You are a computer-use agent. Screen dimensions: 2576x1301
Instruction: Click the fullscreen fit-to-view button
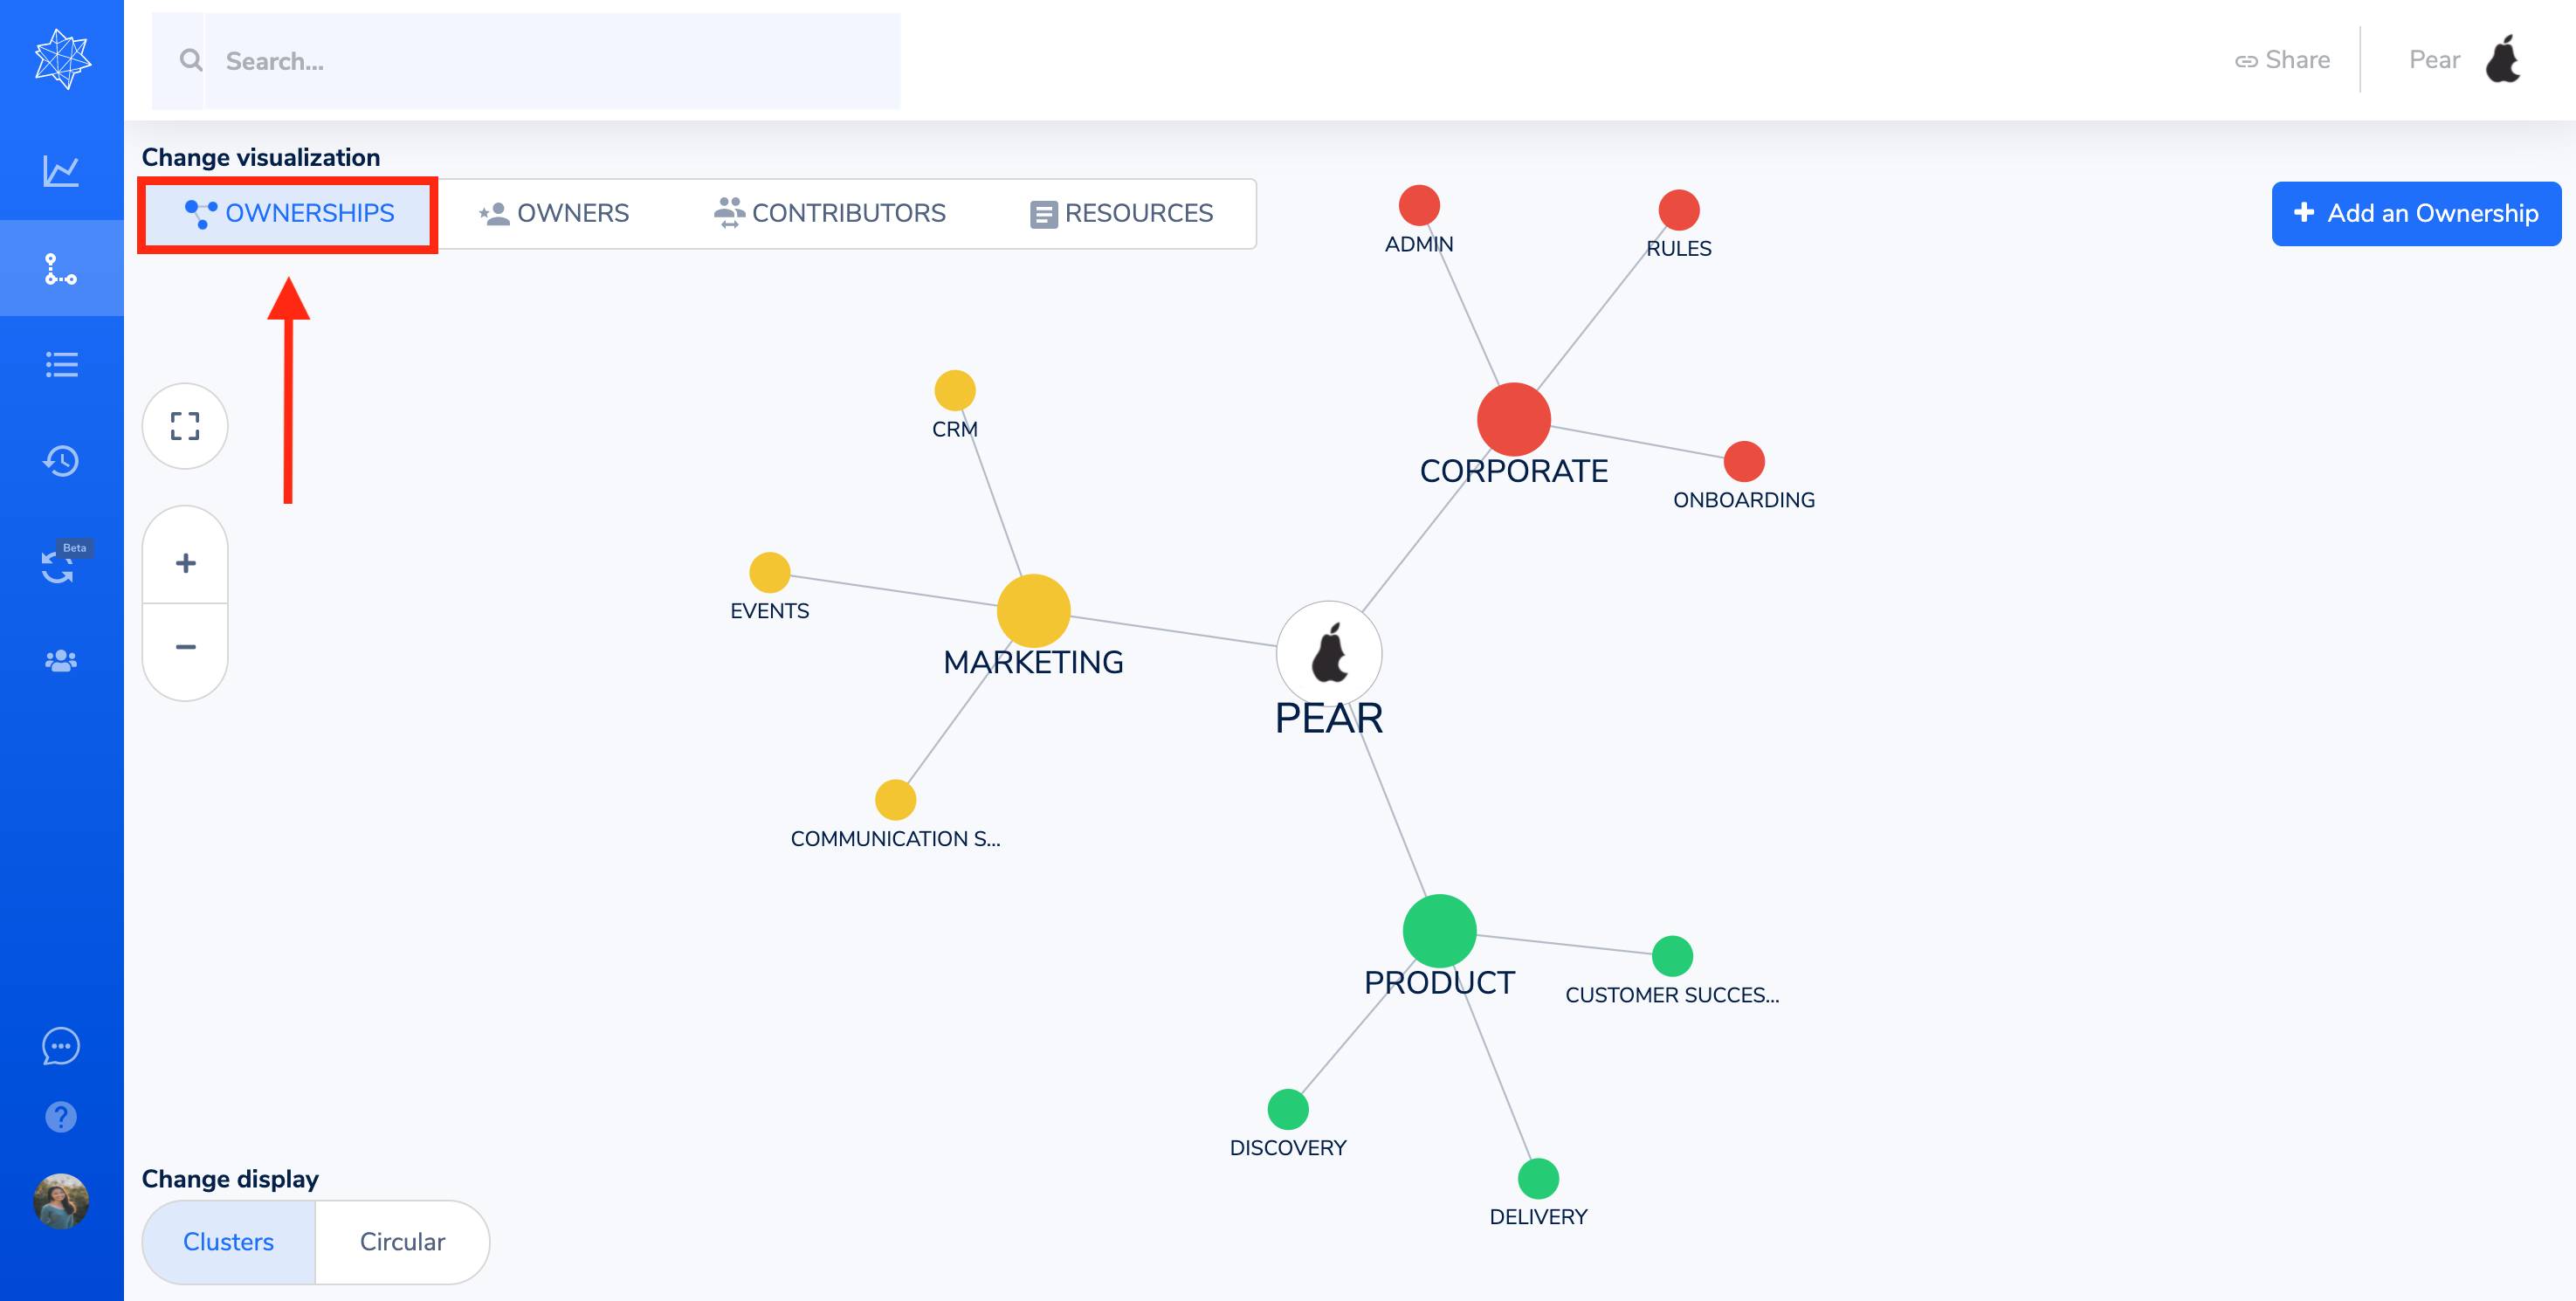(x=185, y=426)
